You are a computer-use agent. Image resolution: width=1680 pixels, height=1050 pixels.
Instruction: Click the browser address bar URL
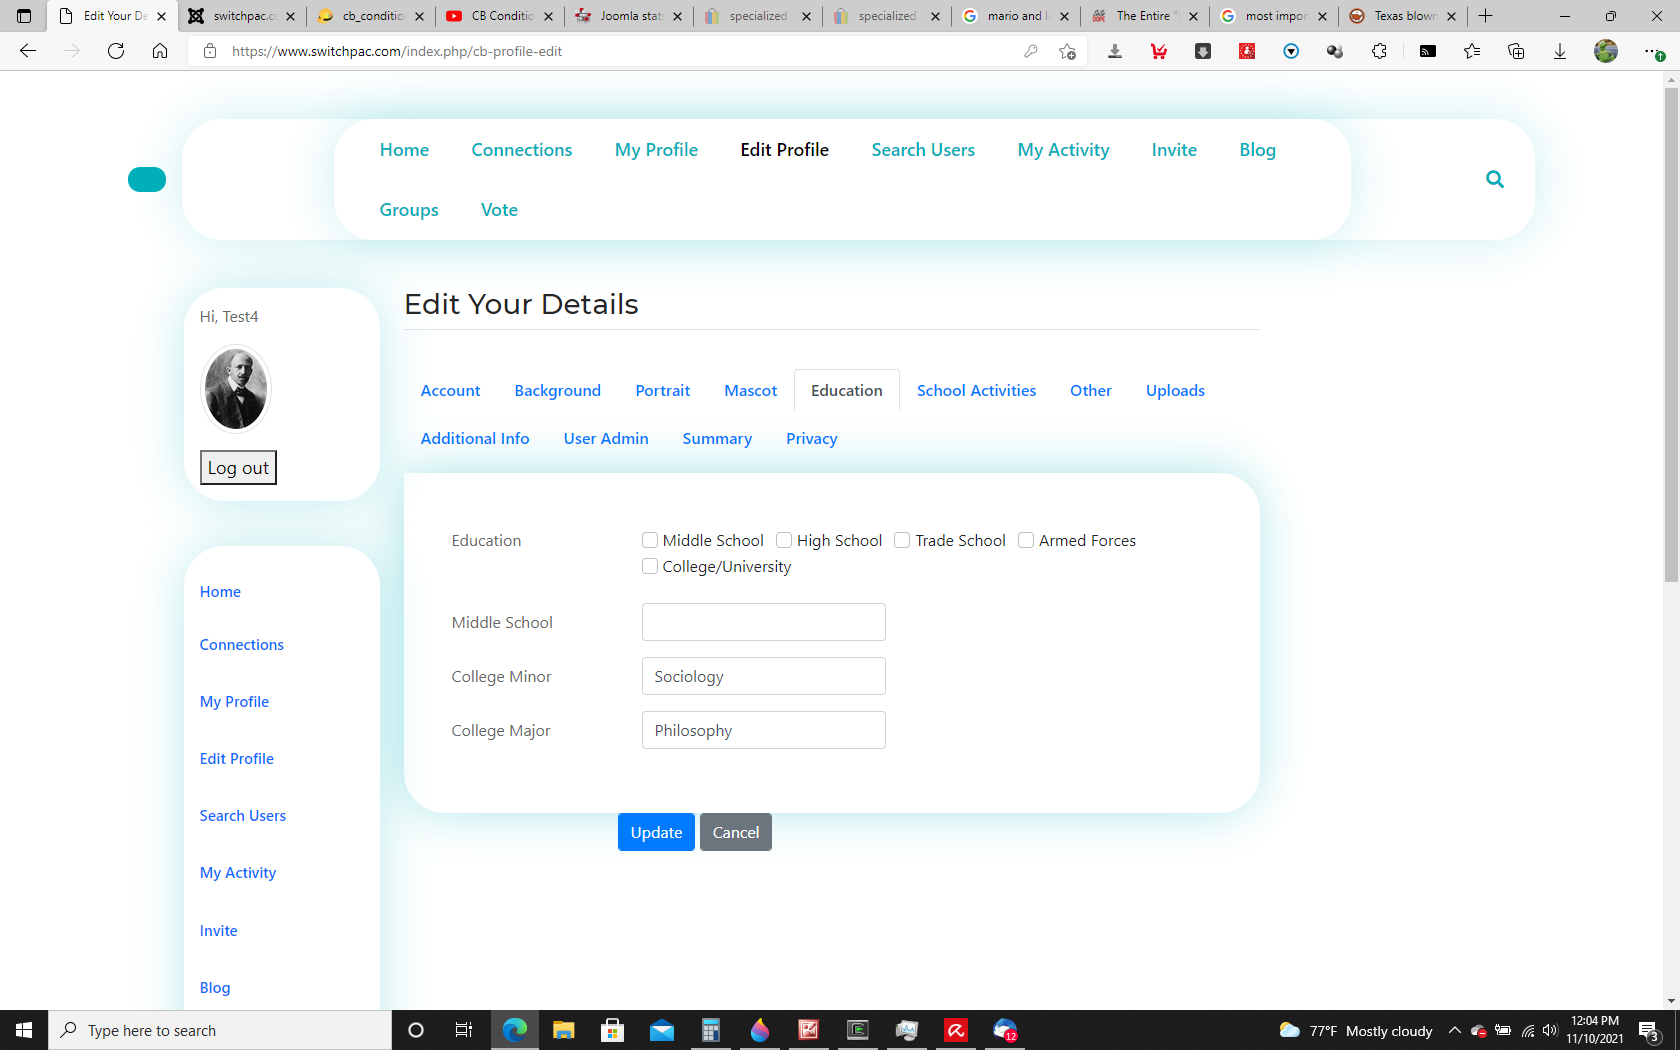397,51
